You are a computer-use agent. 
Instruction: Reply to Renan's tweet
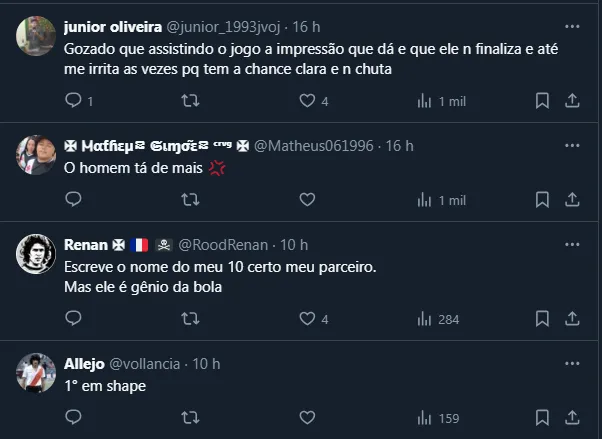(72, 319)
